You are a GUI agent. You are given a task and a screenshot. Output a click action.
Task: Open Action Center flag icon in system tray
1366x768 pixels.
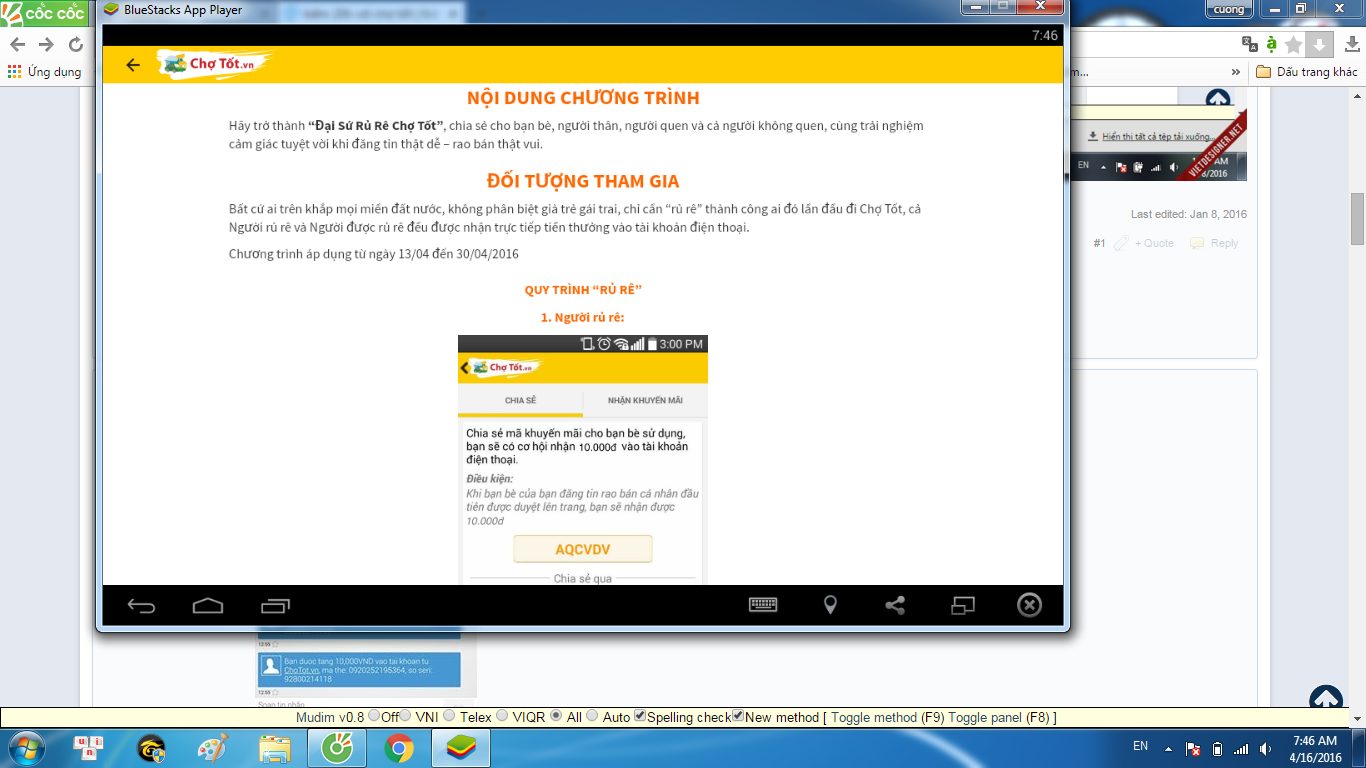[1192, 749]
